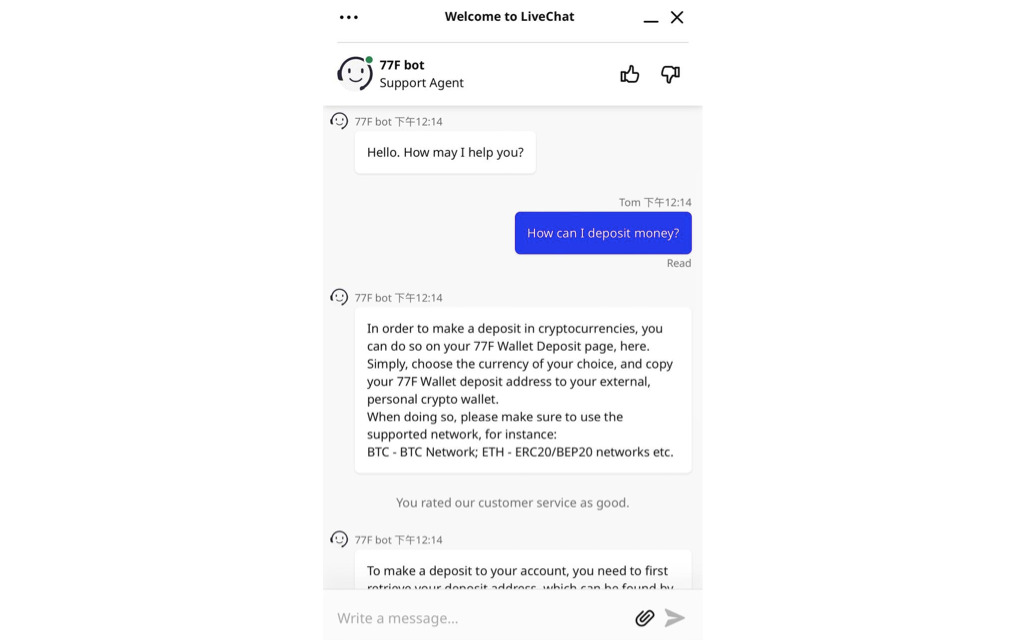Click the "Read" status under Tom's message
The image size is (1022, 640).
tap(679, 263)
